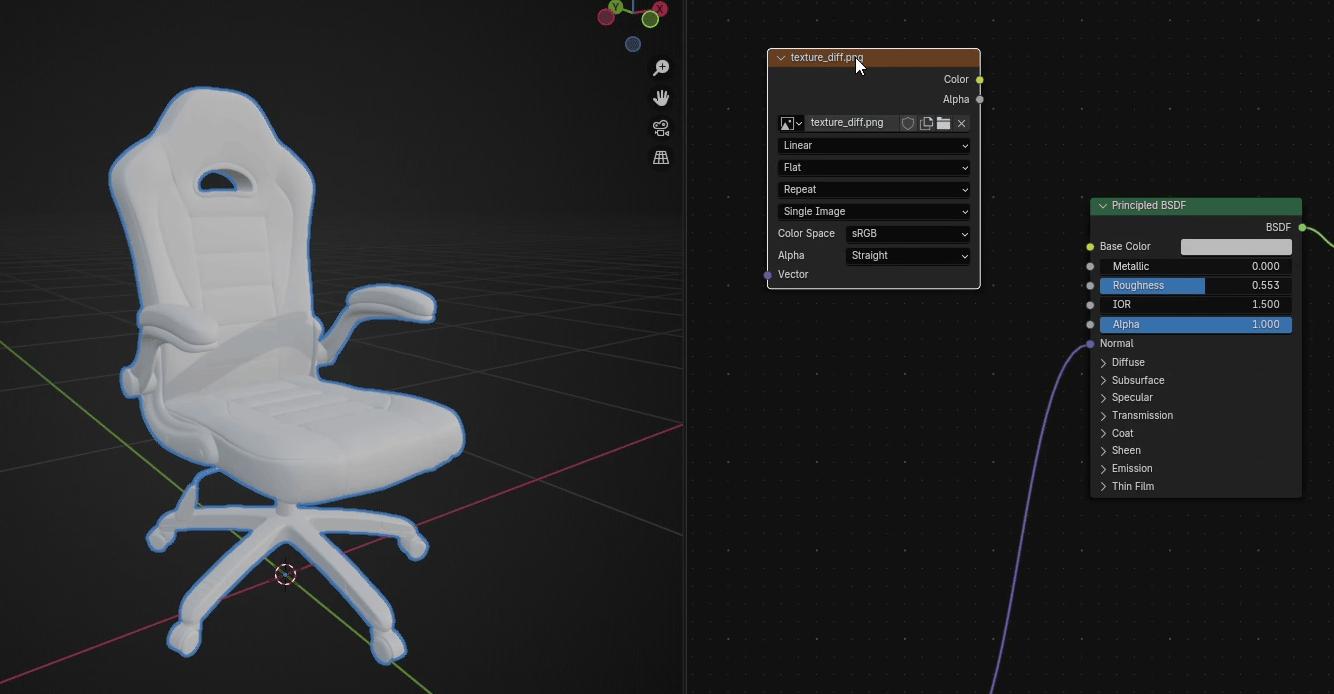Open the Linear interpolation dropdown
The height and width of the screenshot is (694, 1334).
pos(874,146)
